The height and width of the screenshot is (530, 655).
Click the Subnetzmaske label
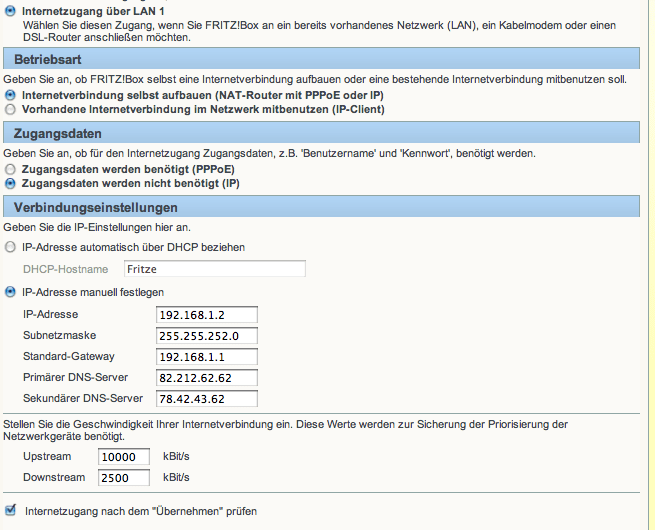(x=59, y=335)
